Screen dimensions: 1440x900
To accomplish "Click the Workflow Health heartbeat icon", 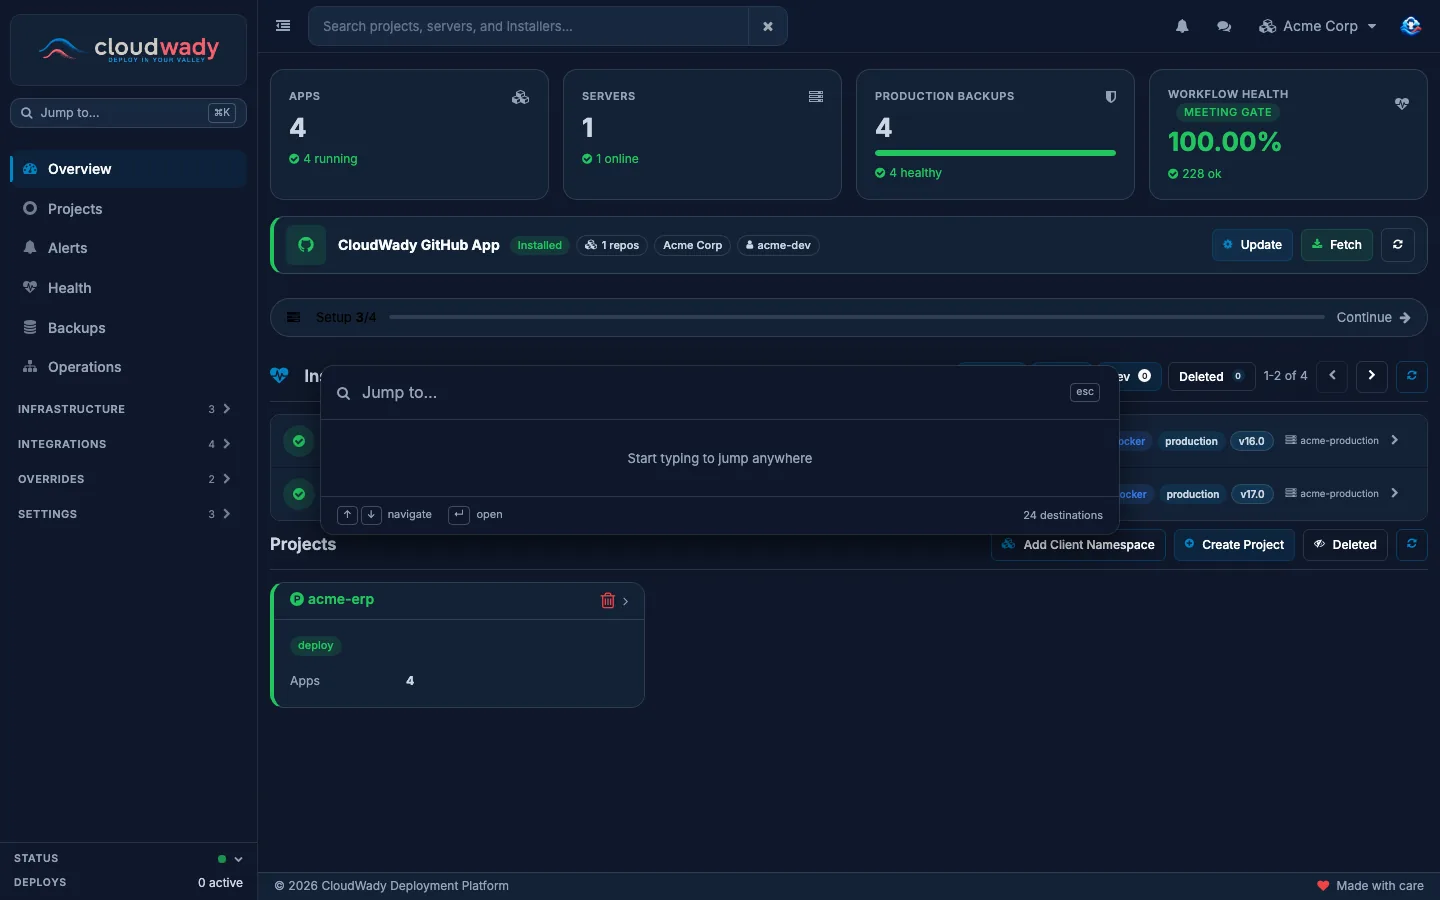I will point(1402,104).
